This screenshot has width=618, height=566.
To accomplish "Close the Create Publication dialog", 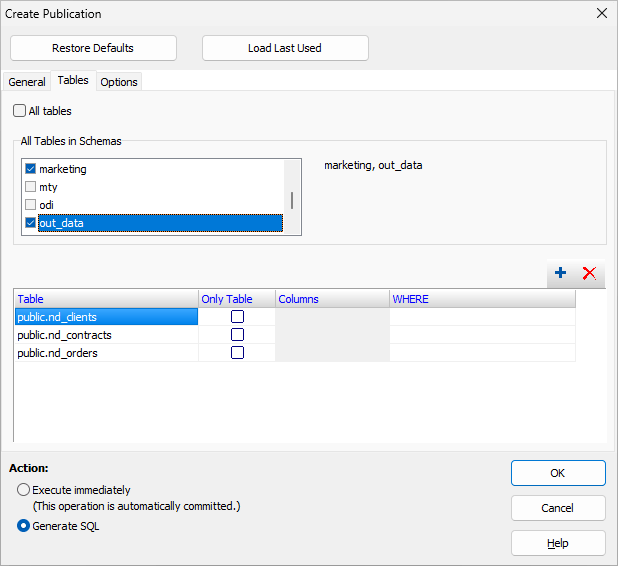I will pyautogui.click(x=601, y=13).
